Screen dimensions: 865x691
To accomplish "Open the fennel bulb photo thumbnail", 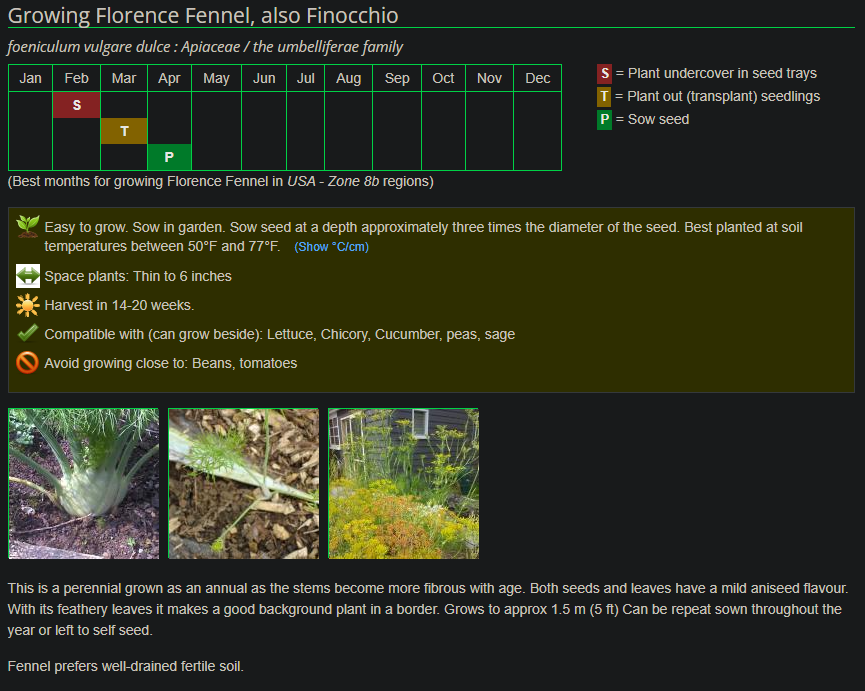I will tap(84, 483).
